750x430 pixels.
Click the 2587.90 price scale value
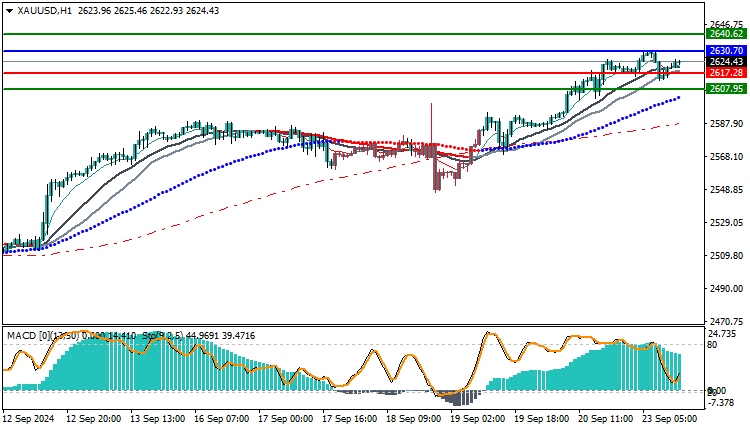point(727,124)
